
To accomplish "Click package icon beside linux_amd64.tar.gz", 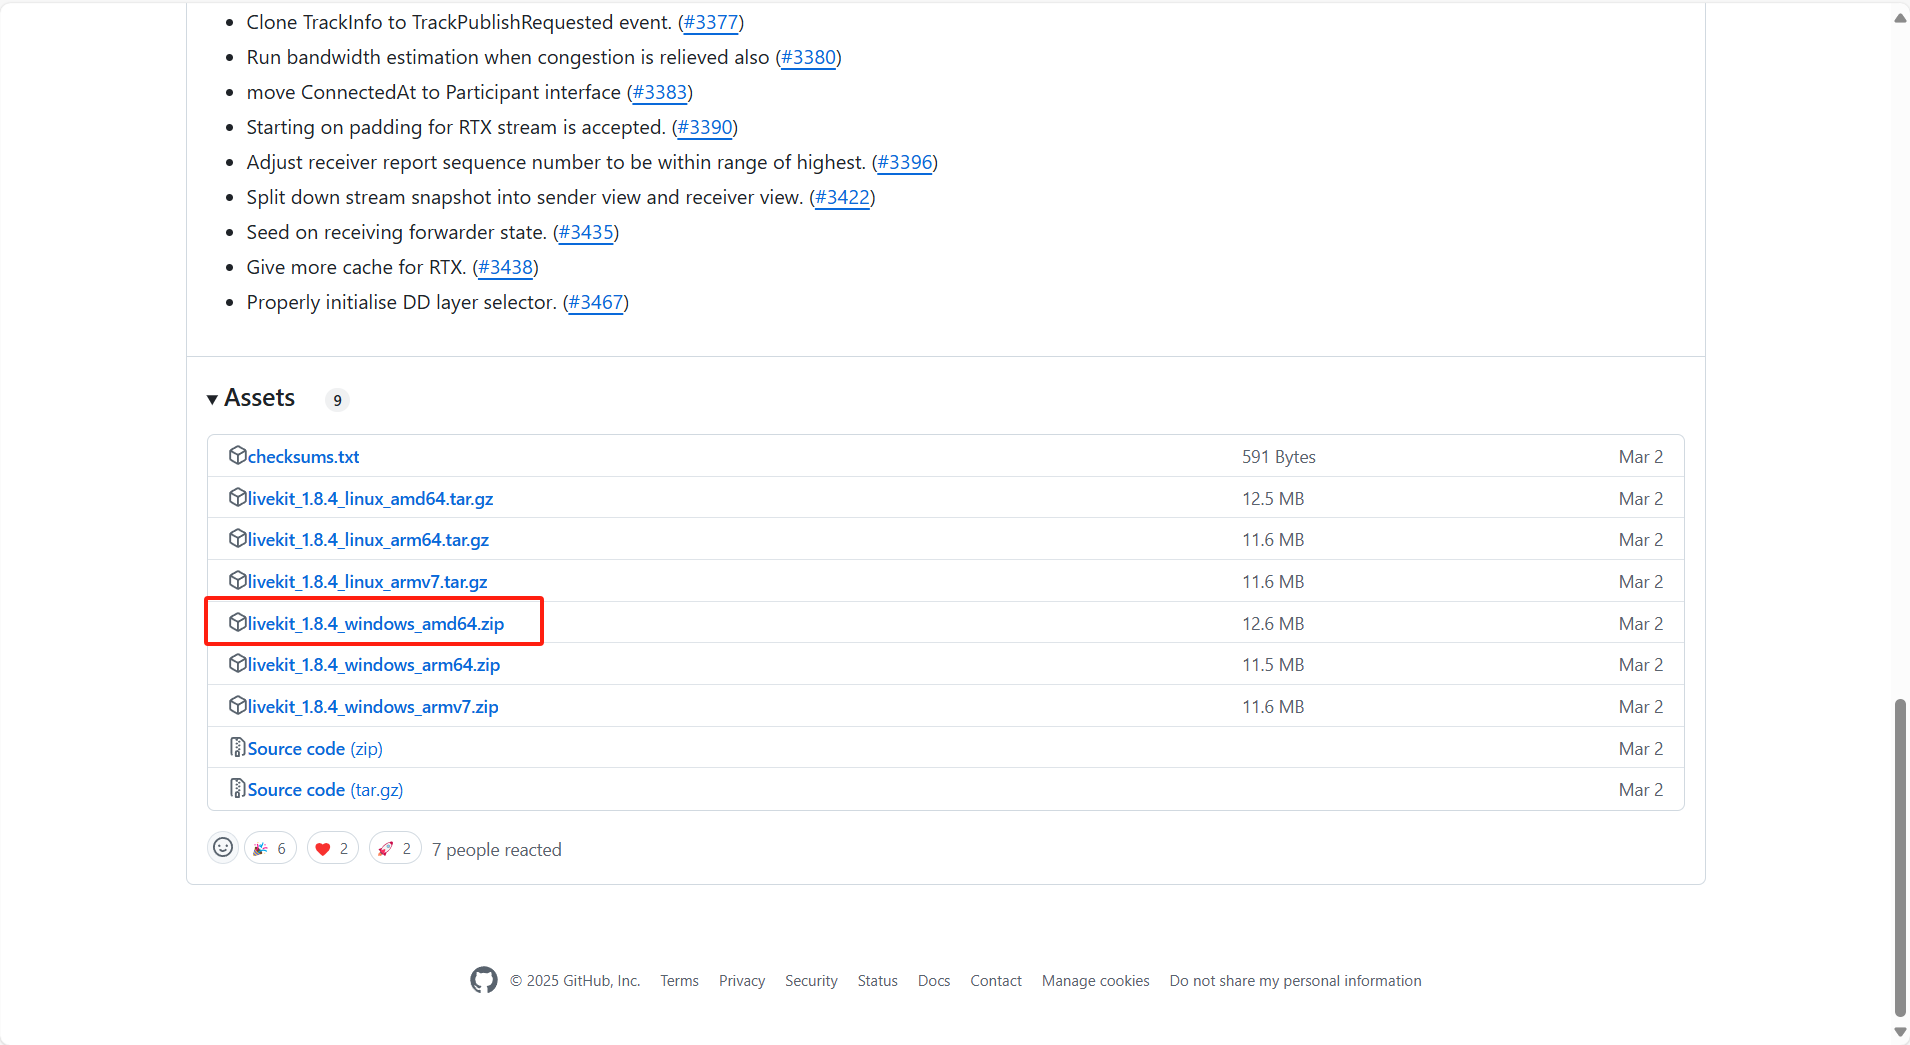I will click(x=237, y=498).
